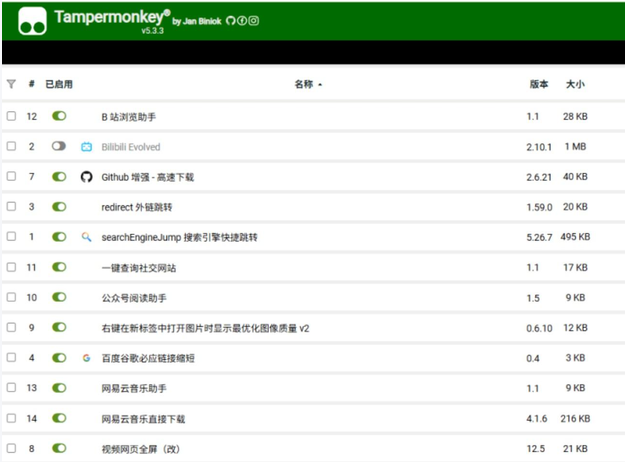Check the box for 网易云音乐直接下载 row
The height and width of the screenshot is (462, 625).
point(12,418)
